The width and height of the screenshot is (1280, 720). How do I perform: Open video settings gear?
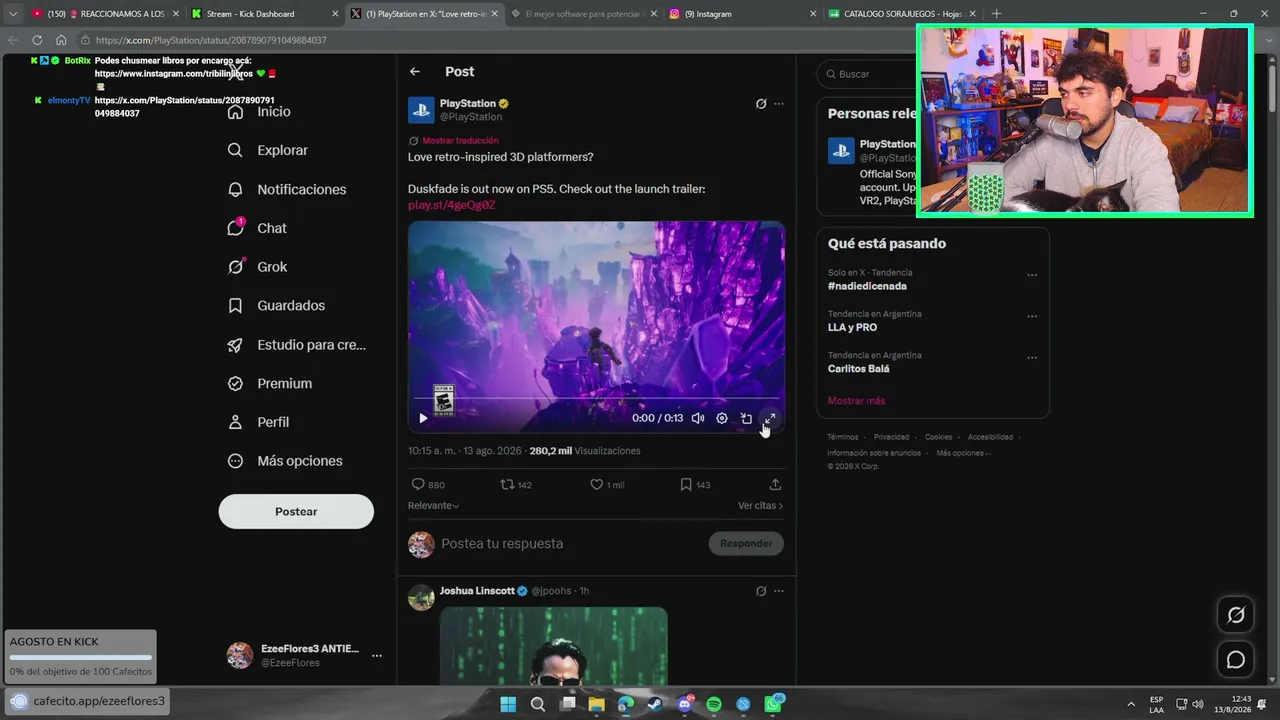722,418
